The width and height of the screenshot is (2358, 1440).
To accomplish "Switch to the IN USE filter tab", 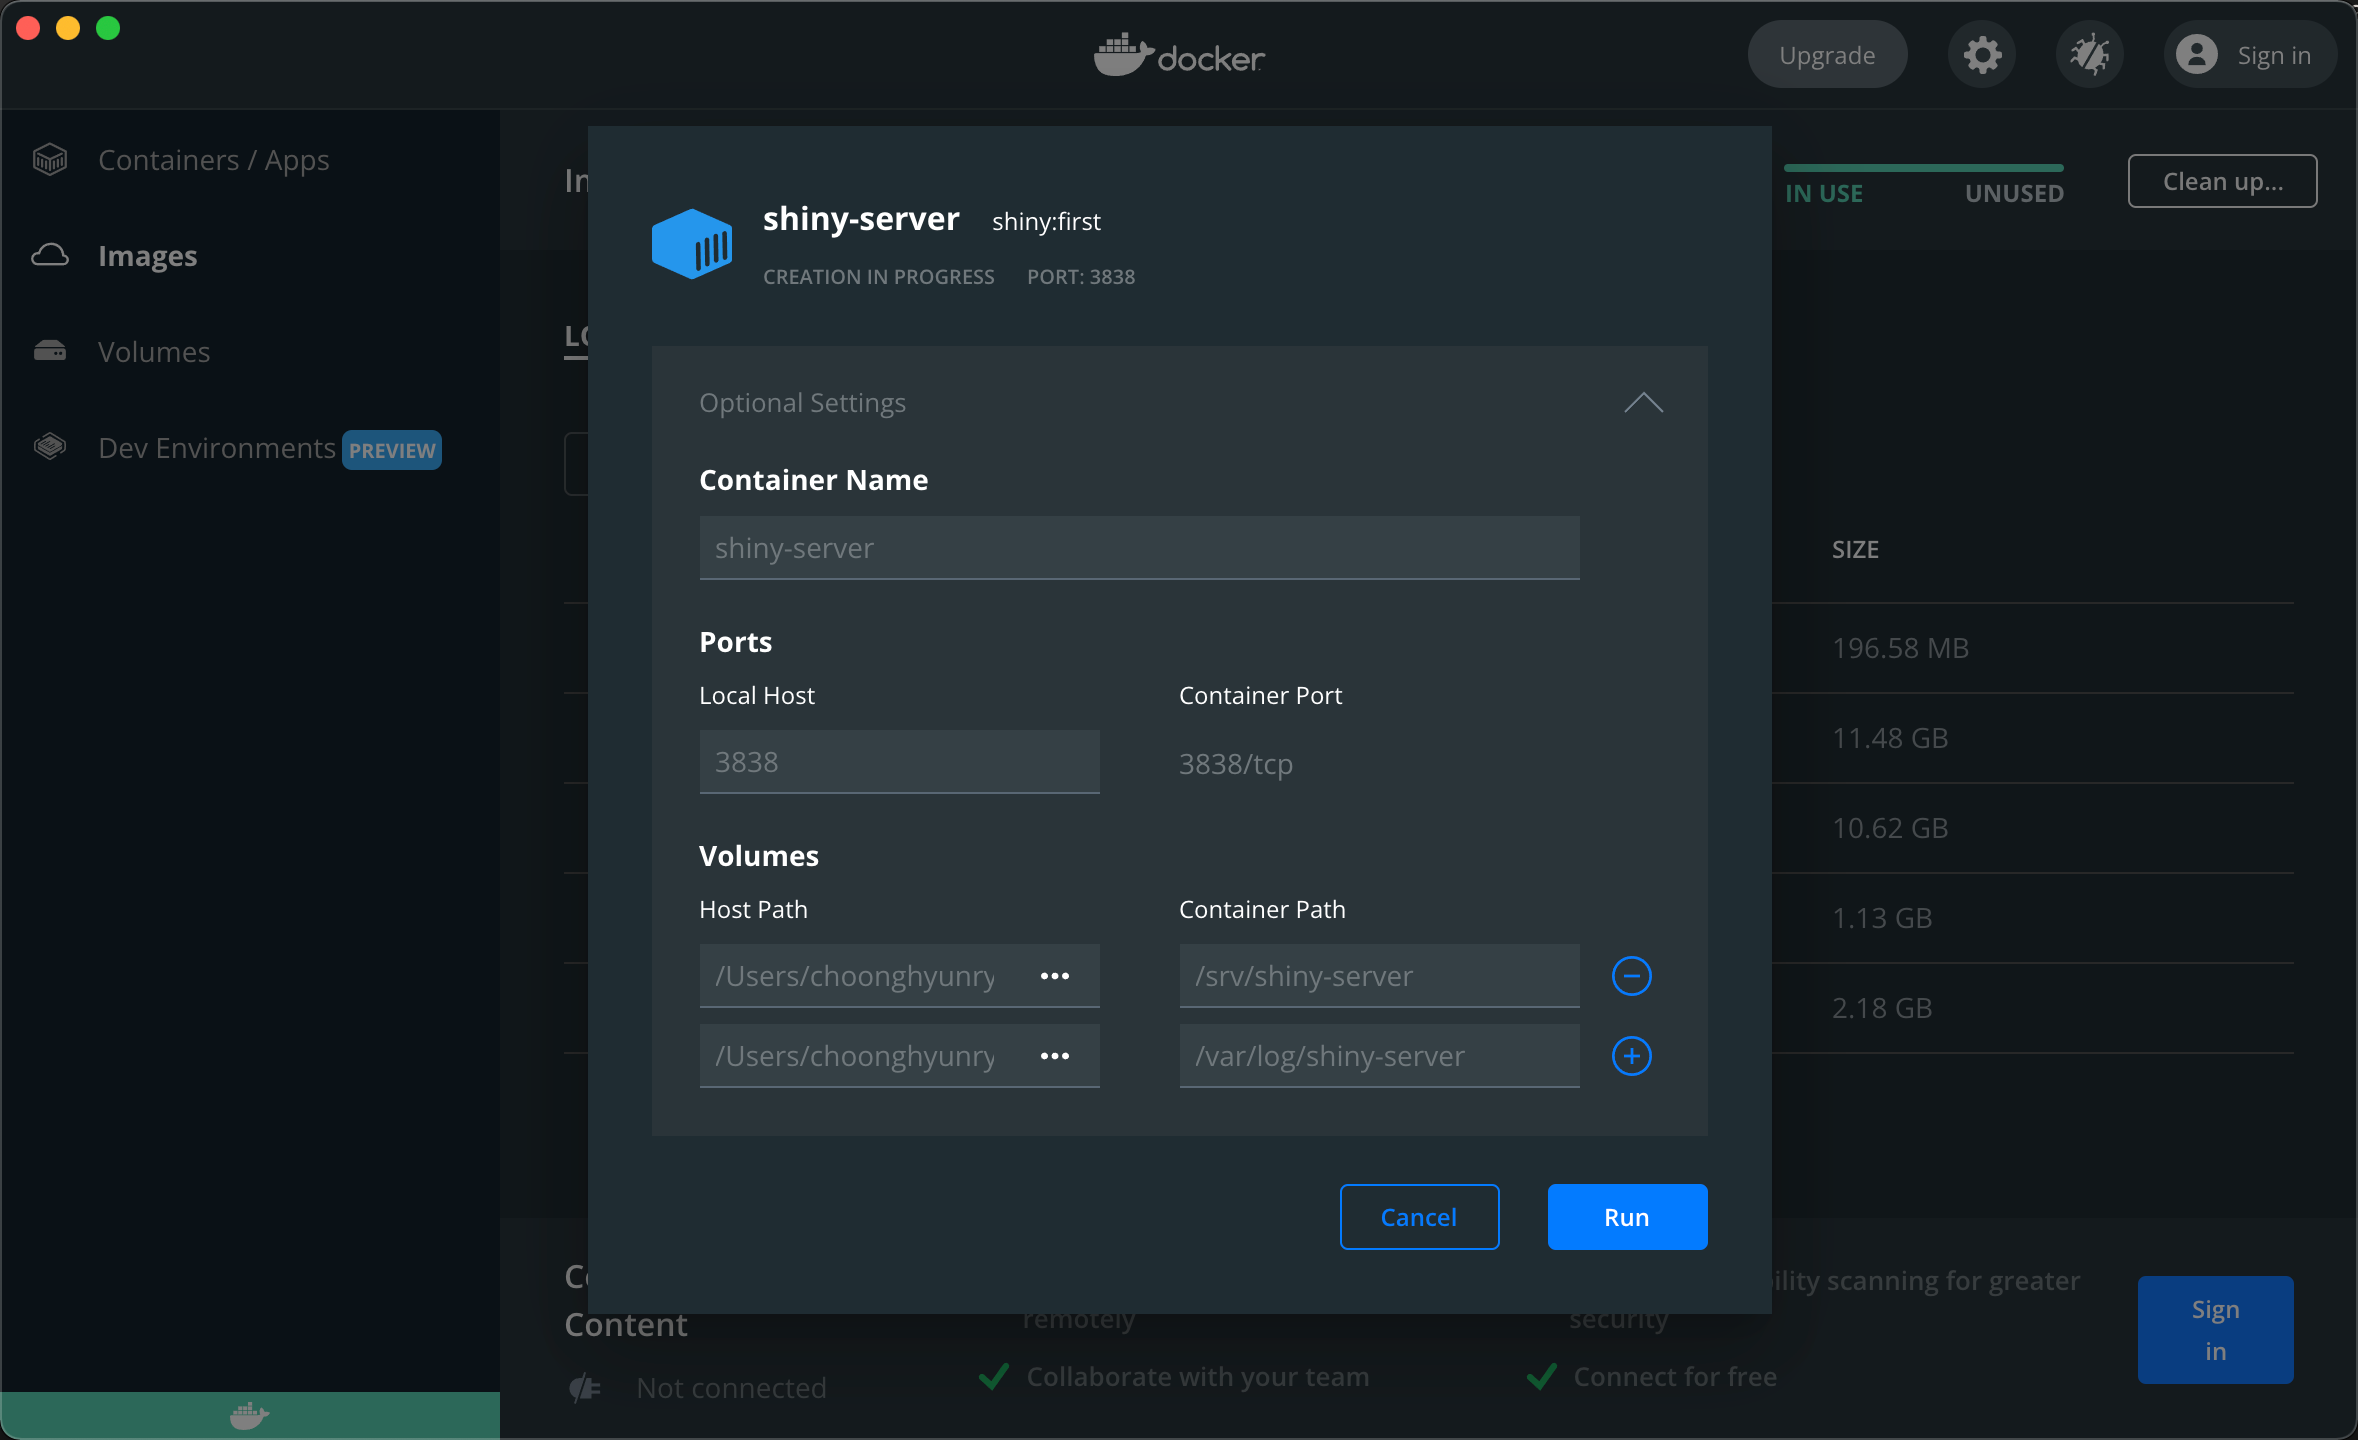I will [x=1824, y=193].
